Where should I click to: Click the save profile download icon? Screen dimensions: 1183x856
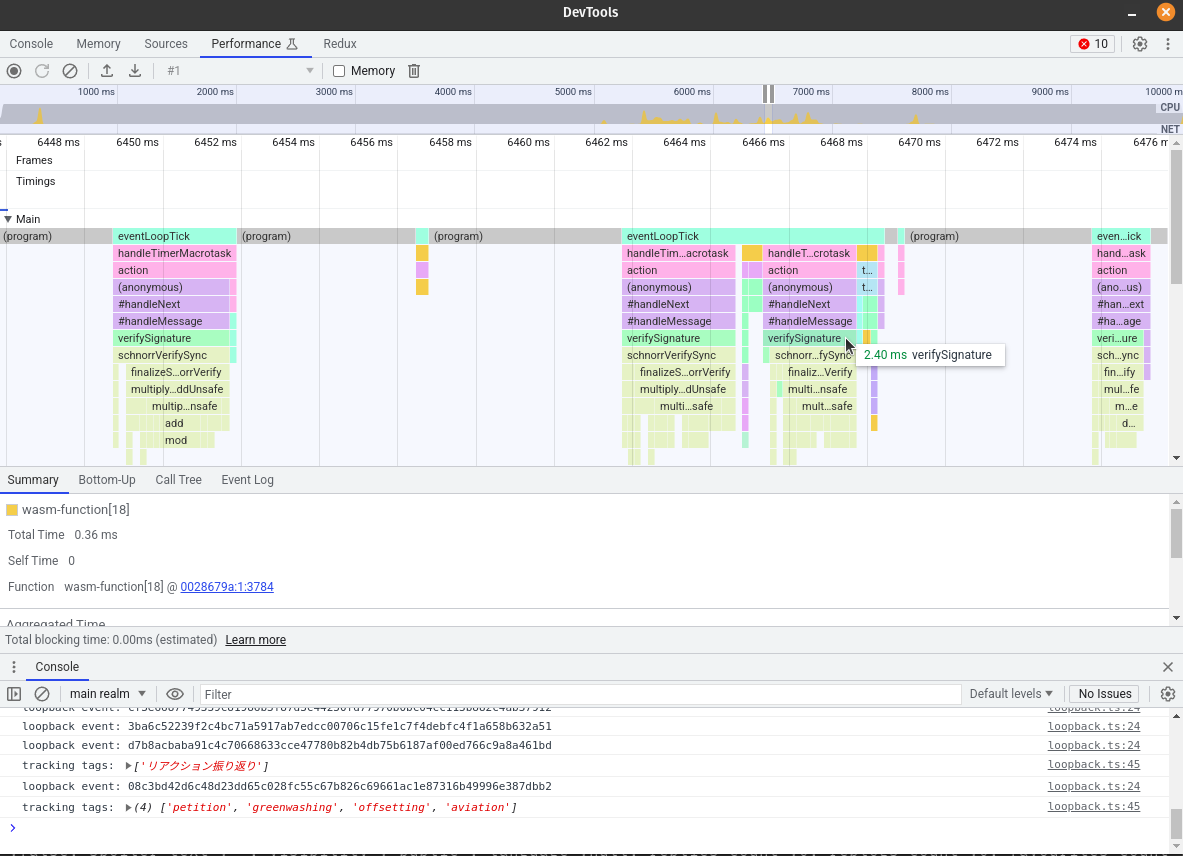pyautogui.click(x=135, y=71)
